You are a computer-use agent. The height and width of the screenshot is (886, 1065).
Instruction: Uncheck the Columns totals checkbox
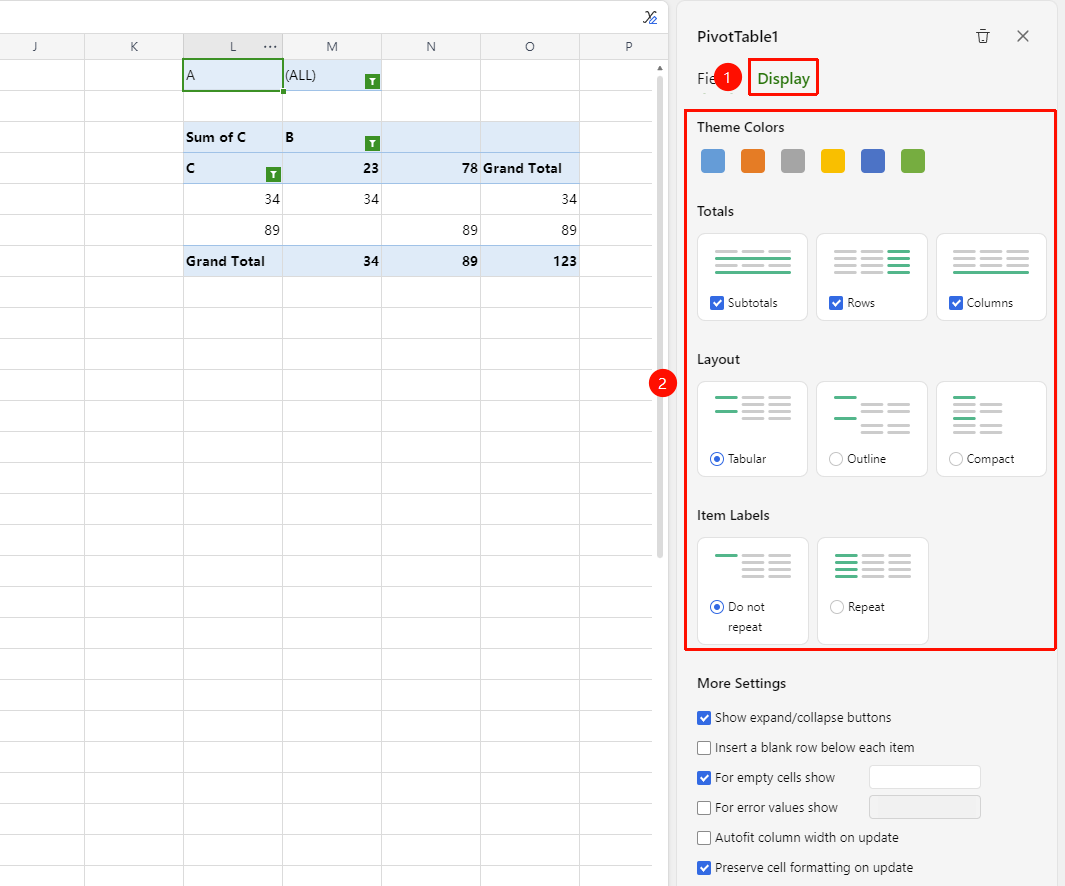point(956,303)
